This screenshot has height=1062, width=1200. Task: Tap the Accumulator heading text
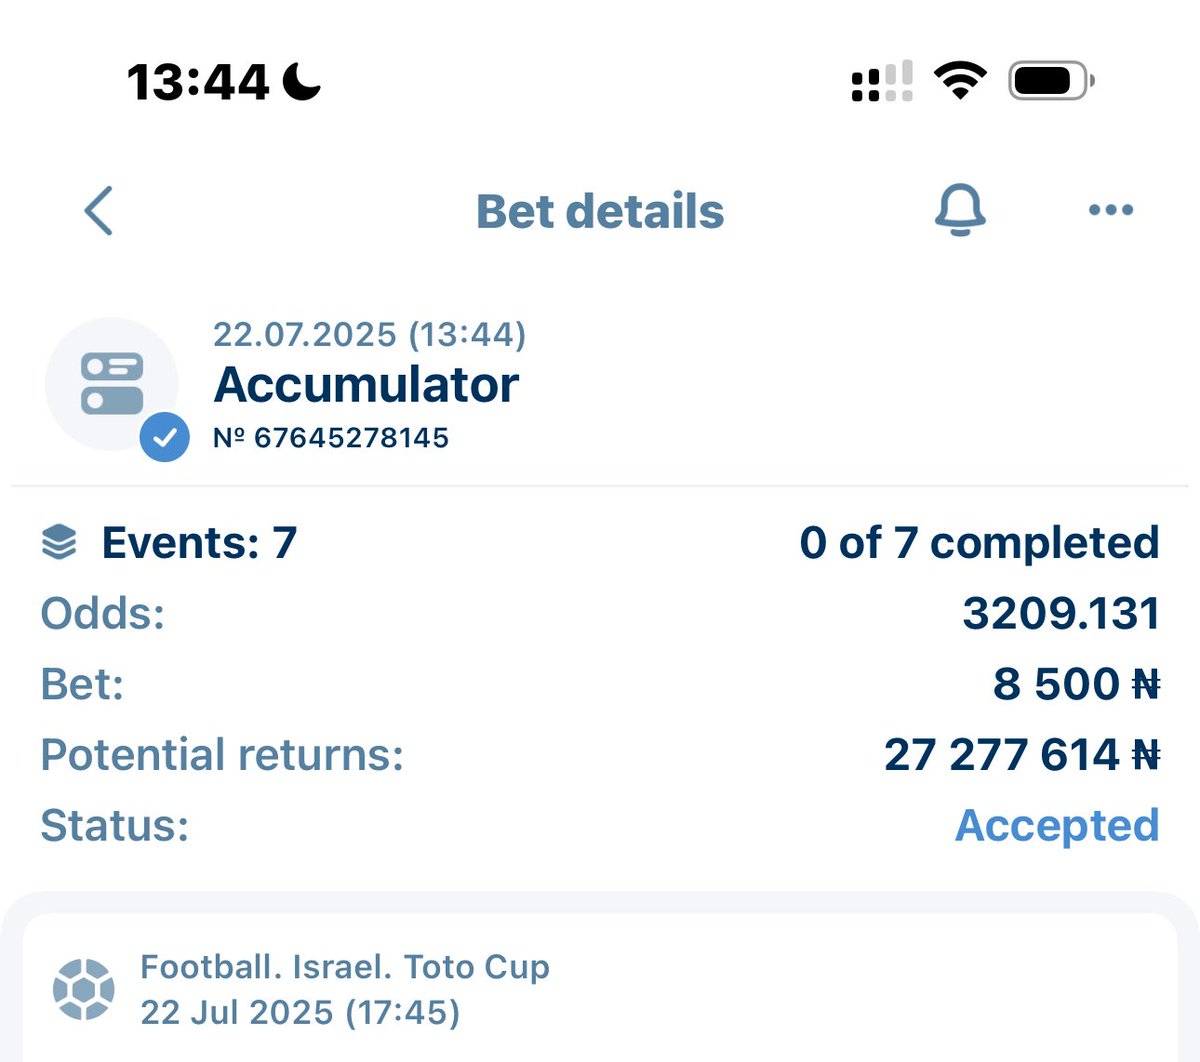[x=366, y=384]
